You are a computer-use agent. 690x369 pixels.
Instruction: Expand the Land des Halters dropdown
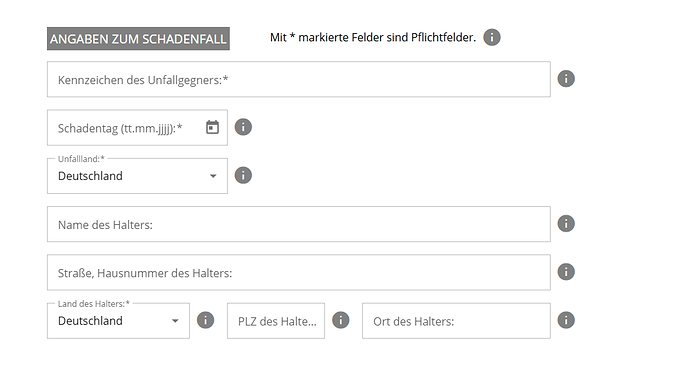118,321
